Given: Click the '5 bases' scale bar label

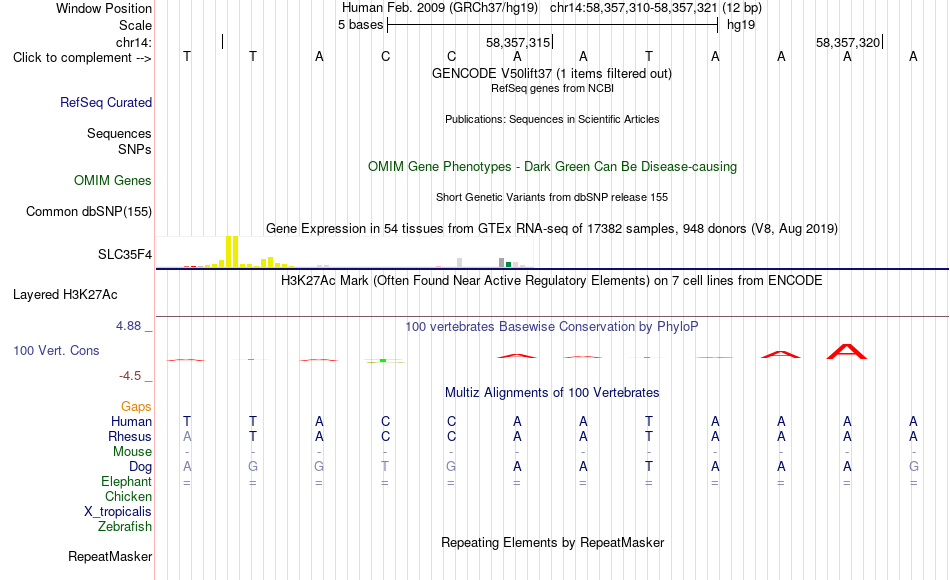Looking at the screenshot, I should point(360,25).
